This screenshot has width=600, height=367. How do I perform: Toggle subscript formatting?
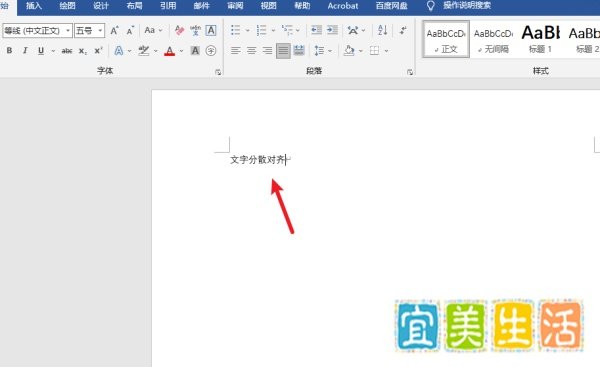[83, 51]
